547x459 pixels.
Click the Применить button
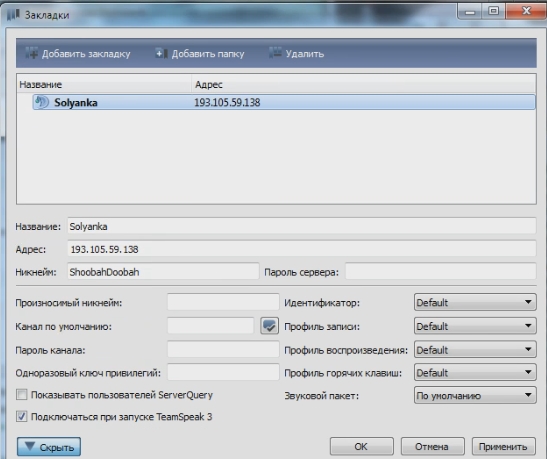click(503, 446)
